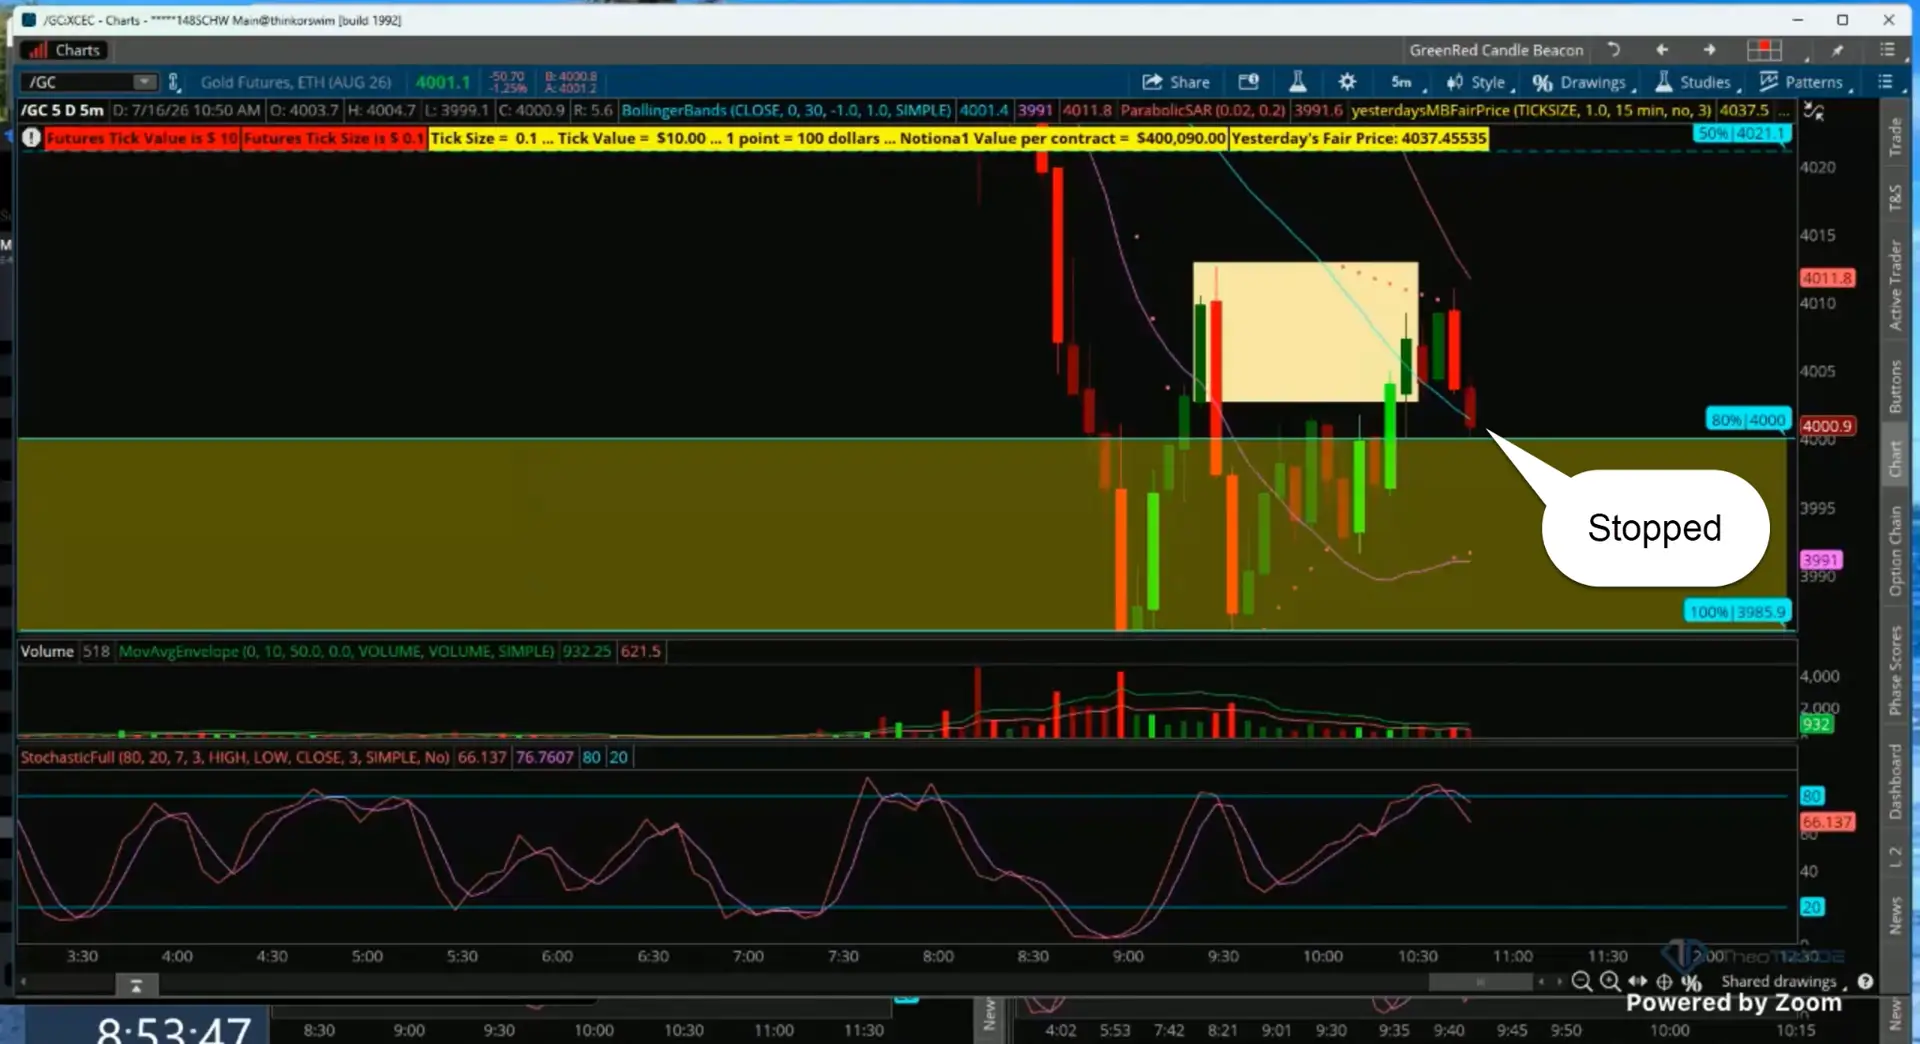
Task: Open the Option Chain sidebar tab
Action: click(x=1895, y=550)
